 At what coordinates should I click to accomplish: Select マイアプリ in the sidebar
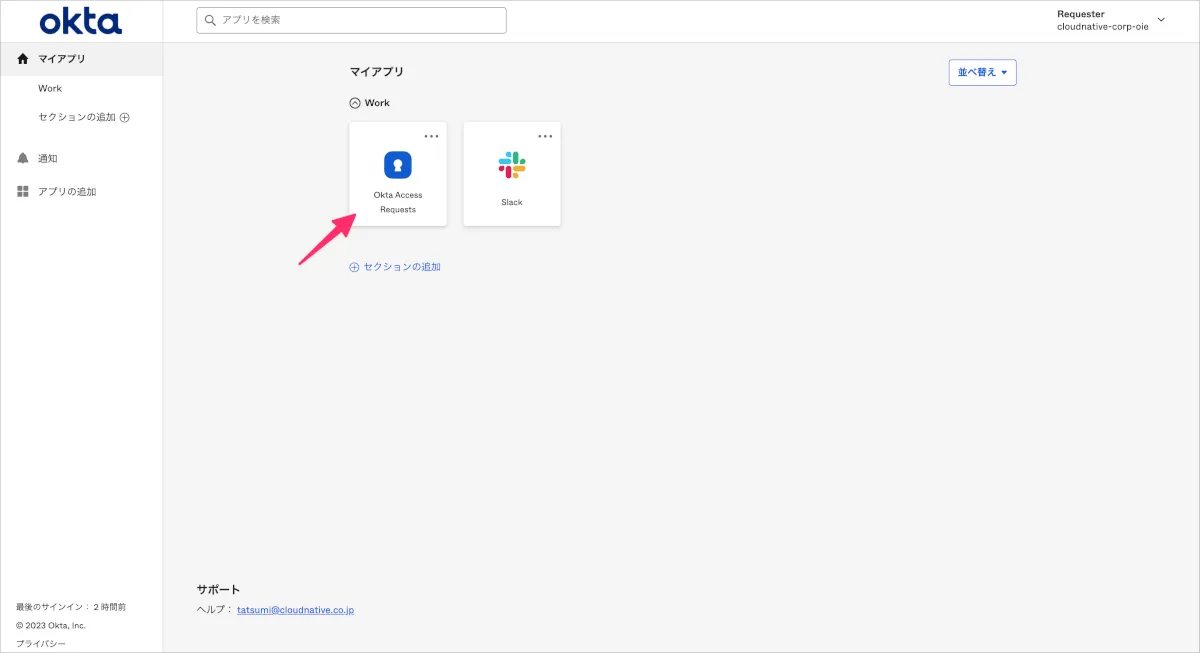[x=61, y=59]
